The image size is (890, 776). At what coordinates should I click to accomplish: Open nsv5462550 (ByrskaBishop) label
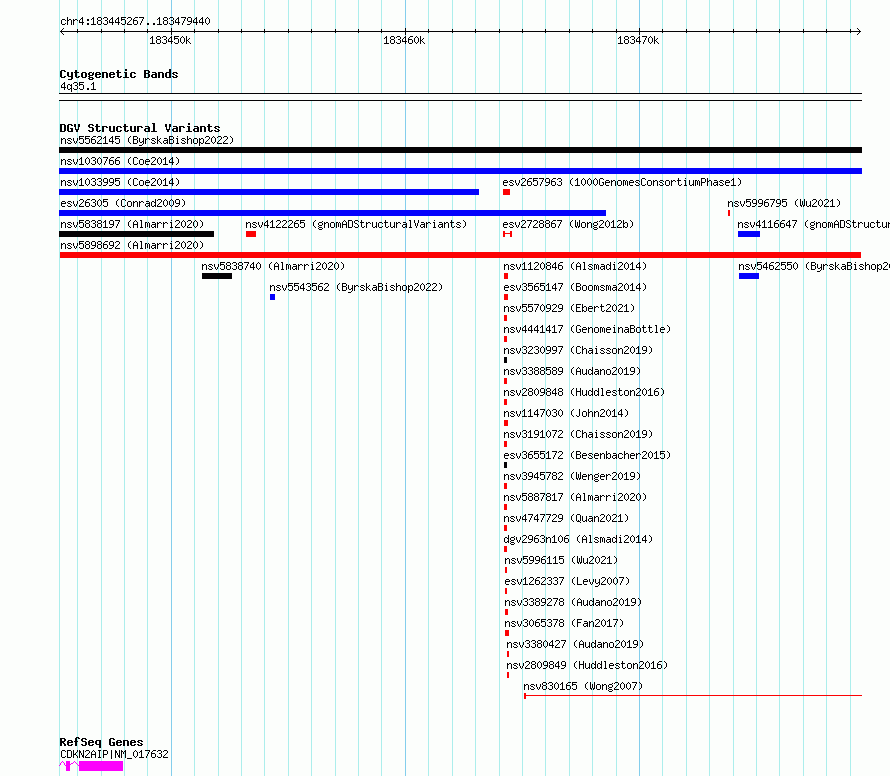(814, 266)
